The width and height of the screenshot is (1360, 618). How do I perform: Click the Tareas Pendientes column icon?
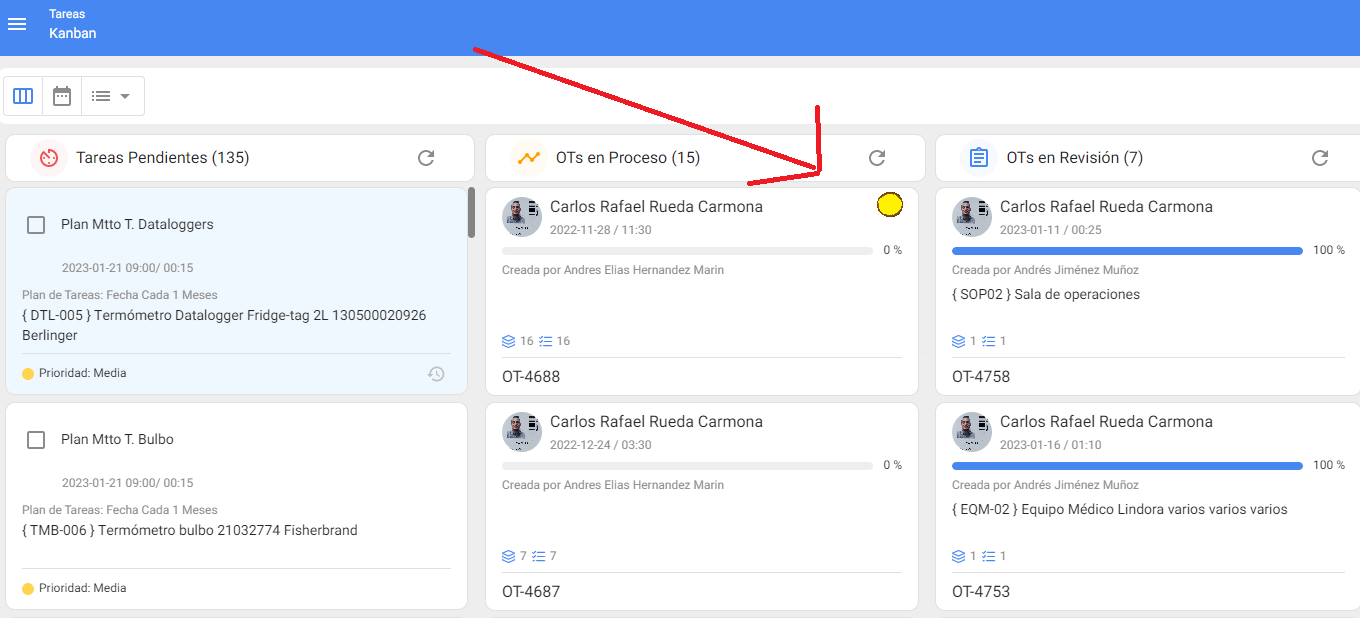pos(48,158)
